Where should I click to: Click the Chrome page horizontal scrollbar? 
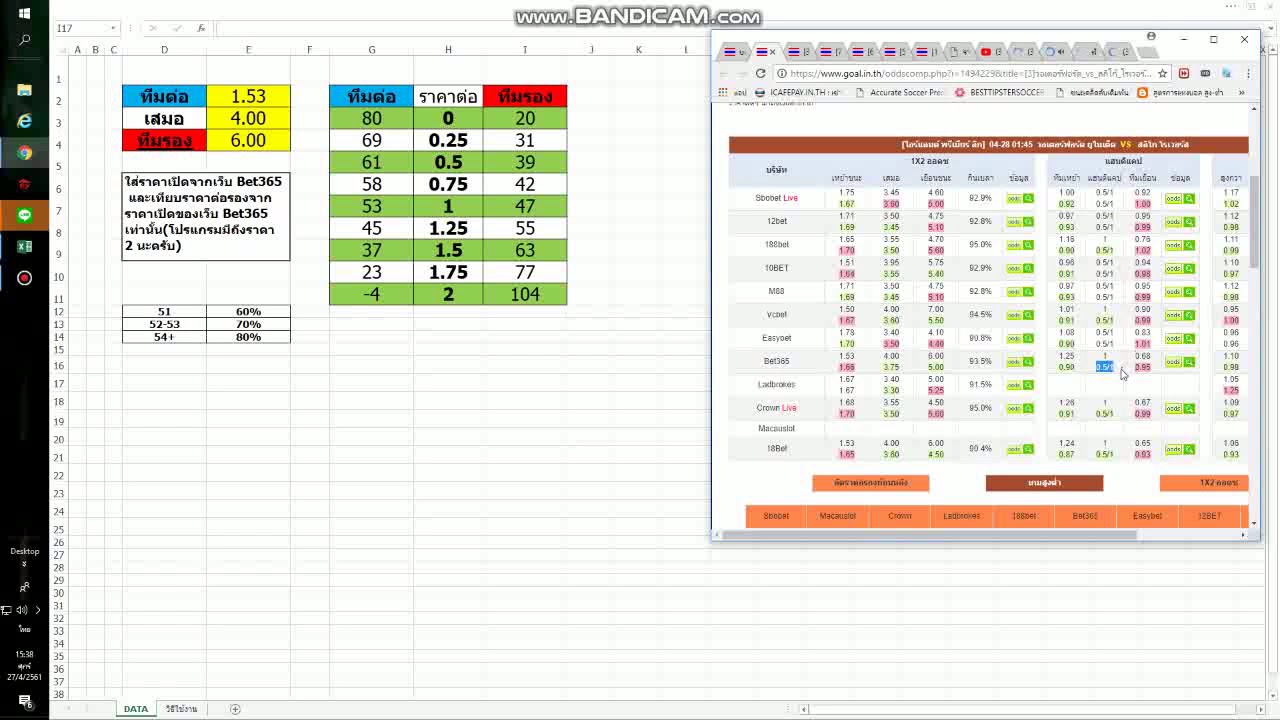tap(930, 535)
